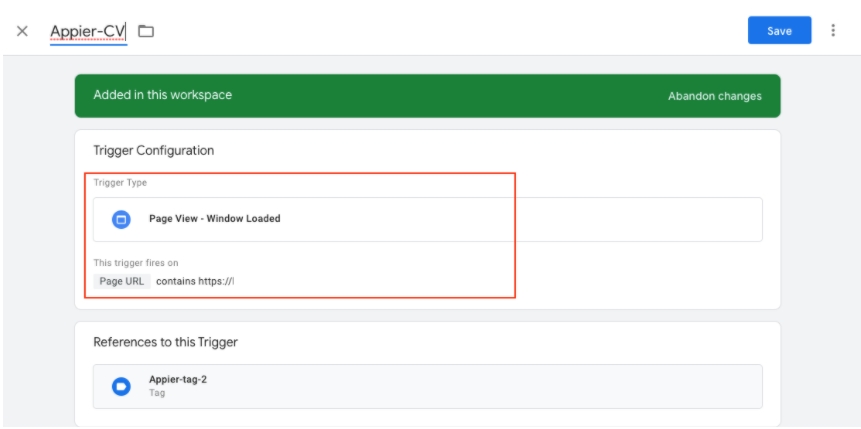Viewport: 861px width, 429px height.
Task: Click Abandon changes in the green banner
Action: tap(714, 96)
